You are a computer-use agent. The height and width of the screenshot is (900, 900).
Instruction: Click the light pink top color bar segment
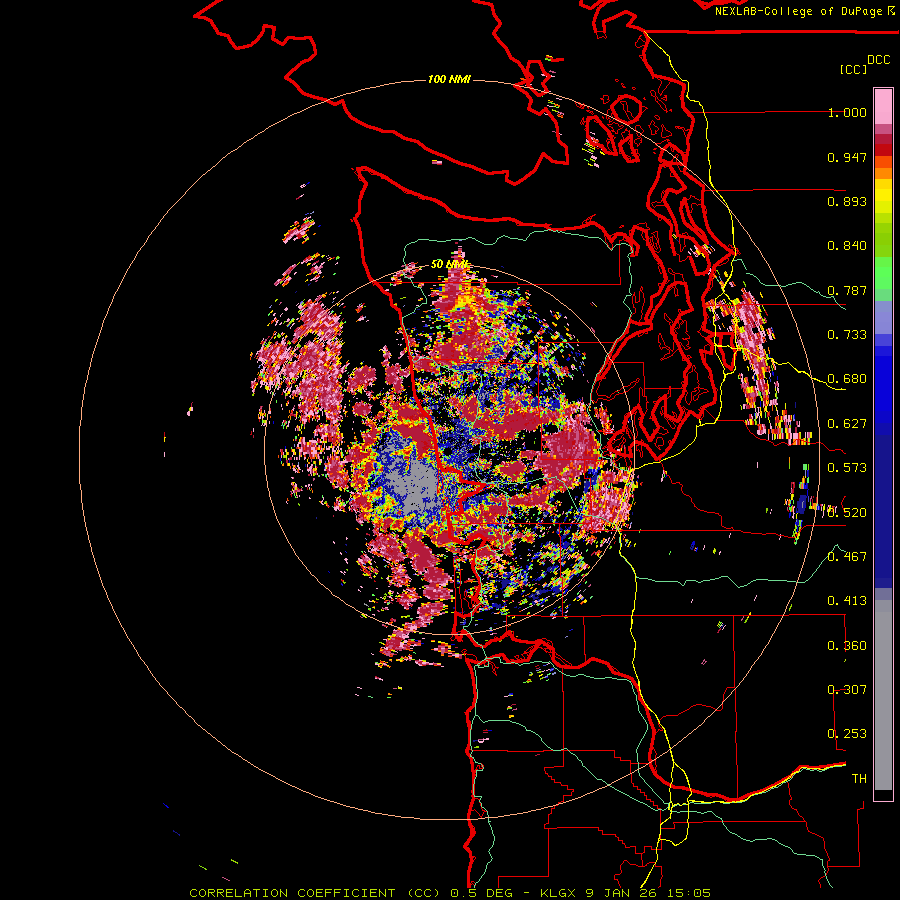(x=883, y=106)
